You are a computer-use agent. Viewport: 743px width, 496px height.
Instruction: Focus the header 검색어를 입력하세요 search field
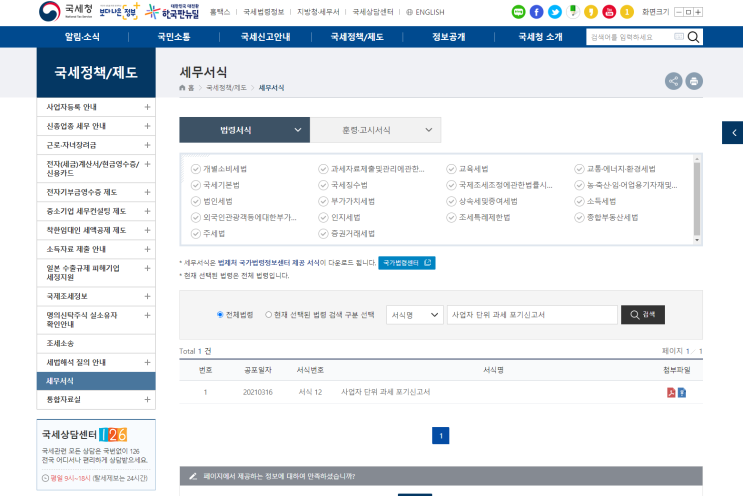[630, 37]
